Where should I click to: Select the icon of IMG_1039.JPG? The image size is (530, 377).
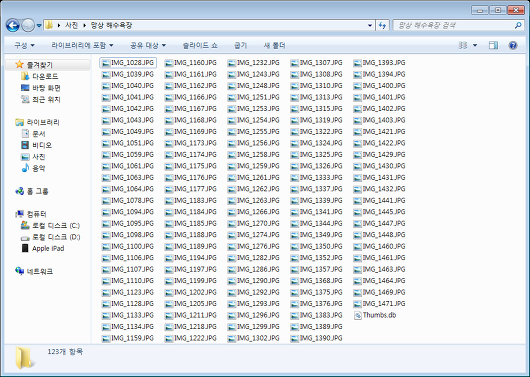click(106, 75)
